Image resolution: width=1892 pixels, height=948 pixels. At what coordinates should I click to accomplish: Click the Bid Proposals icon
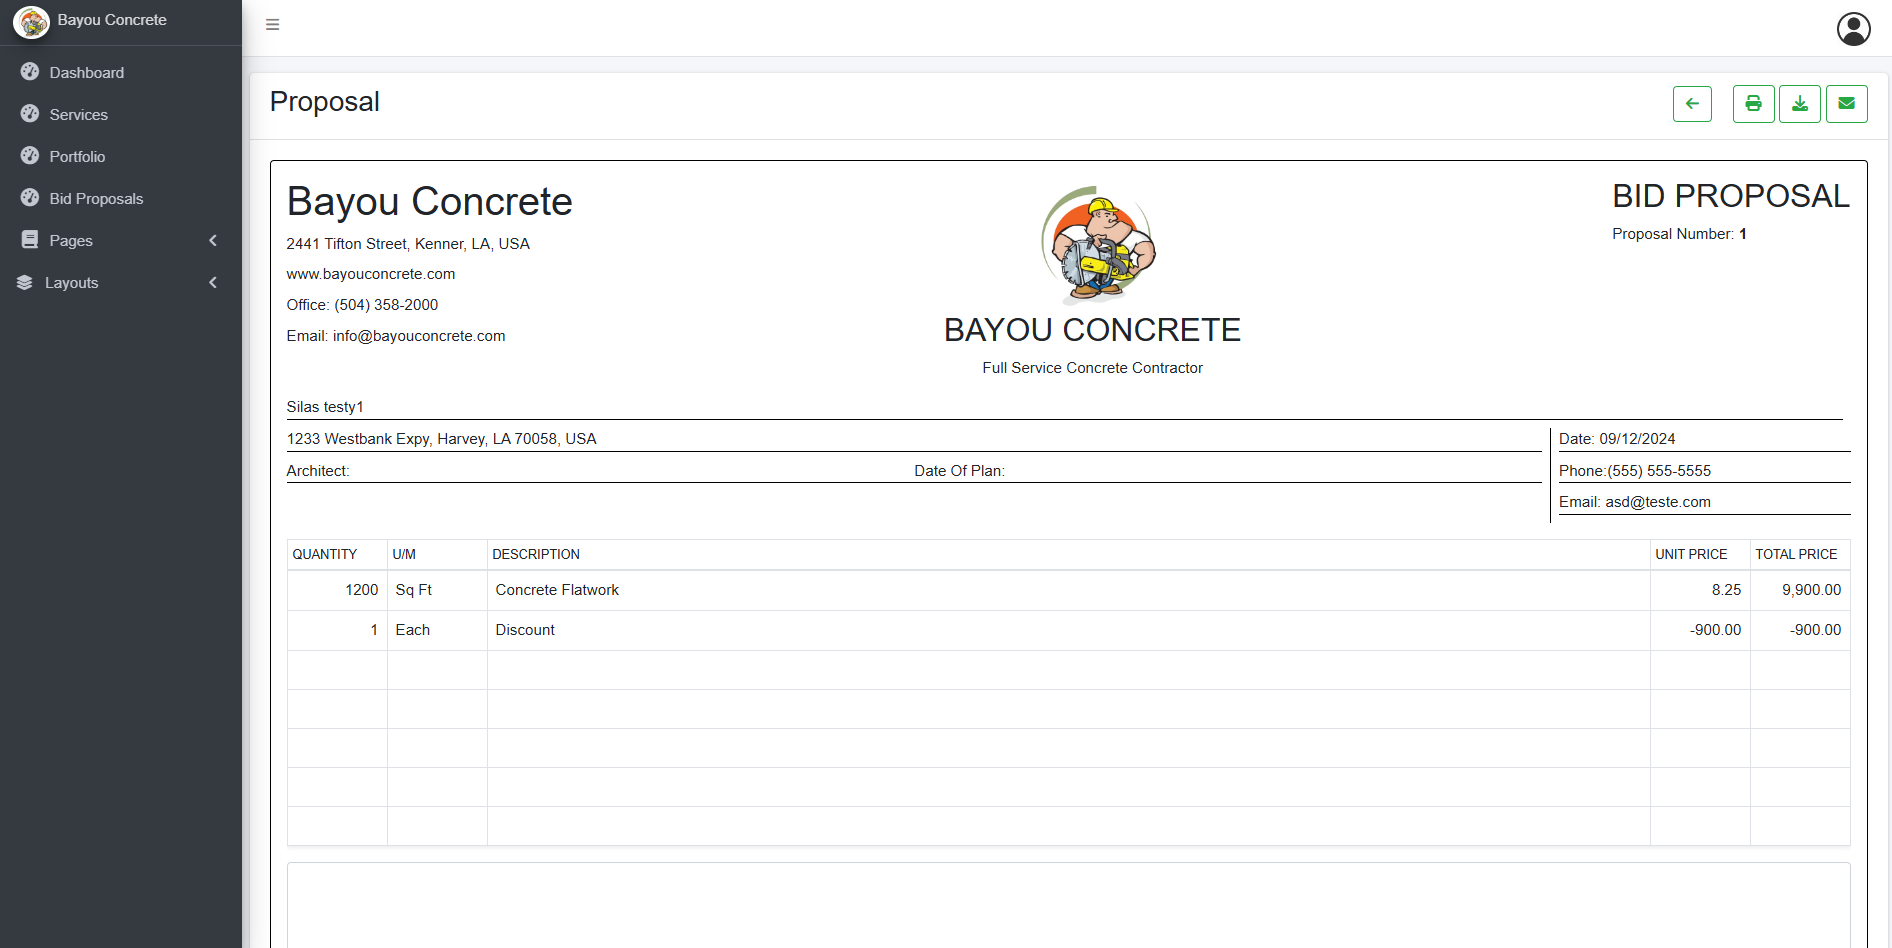(29, 198)
